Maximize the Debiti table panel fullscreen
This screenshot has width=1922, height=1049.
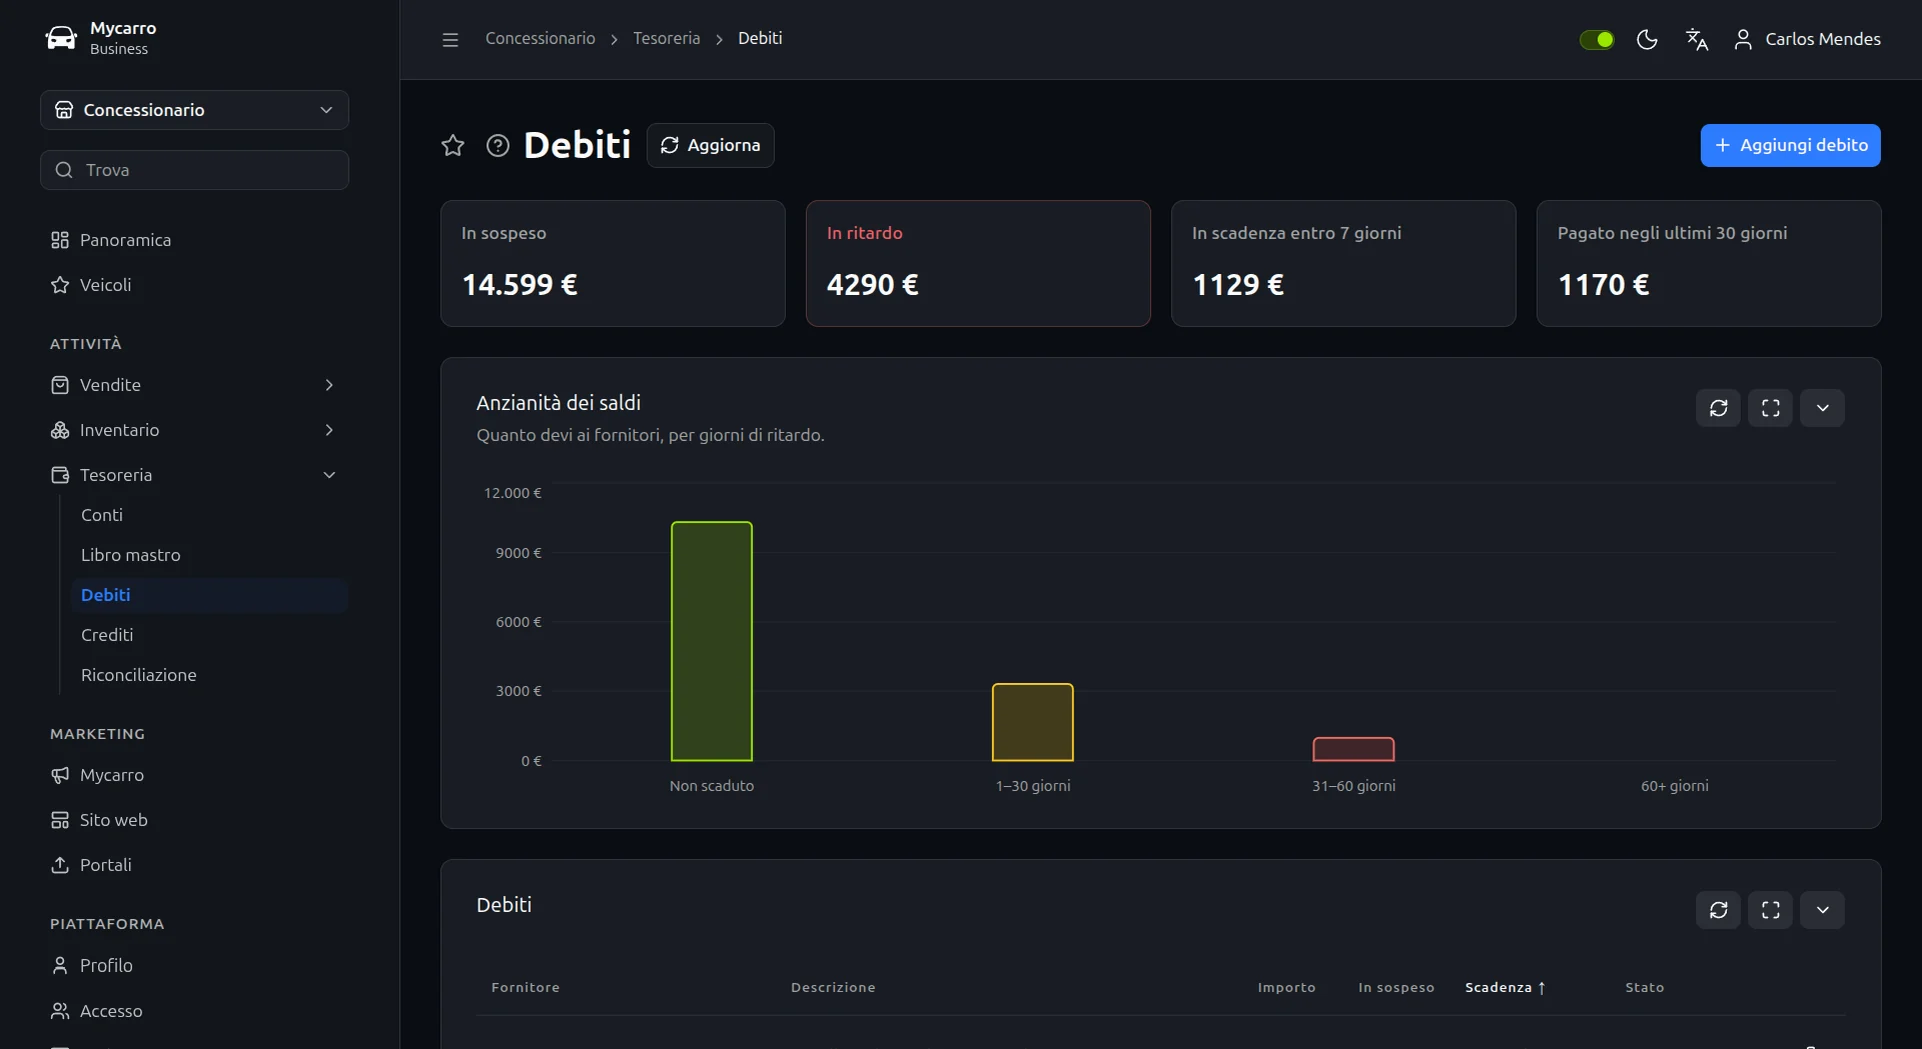[x=1771, y=910]
